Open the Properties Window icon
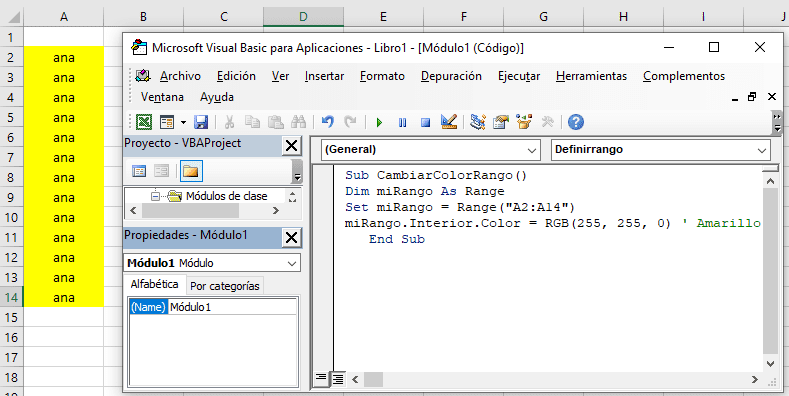 point(501,122)
